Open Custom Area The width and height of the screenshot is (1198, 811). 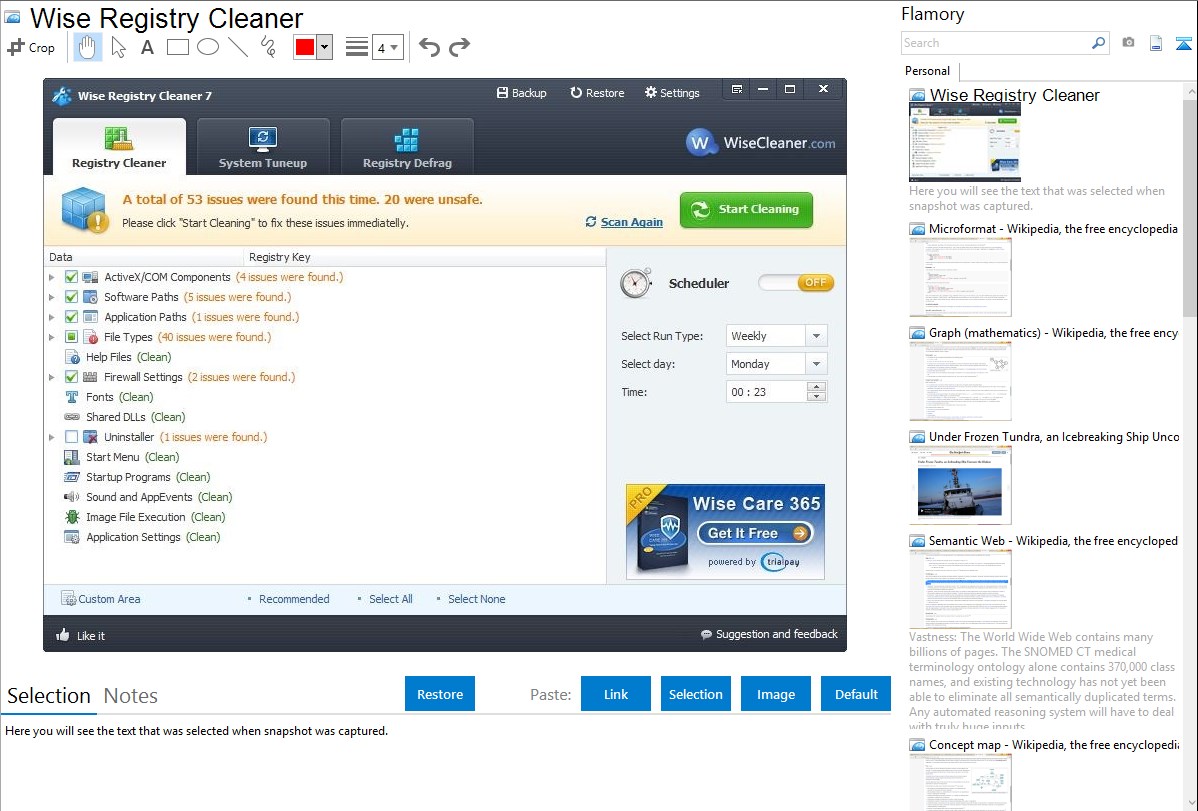pyautogui.click(x=101, y=599)
